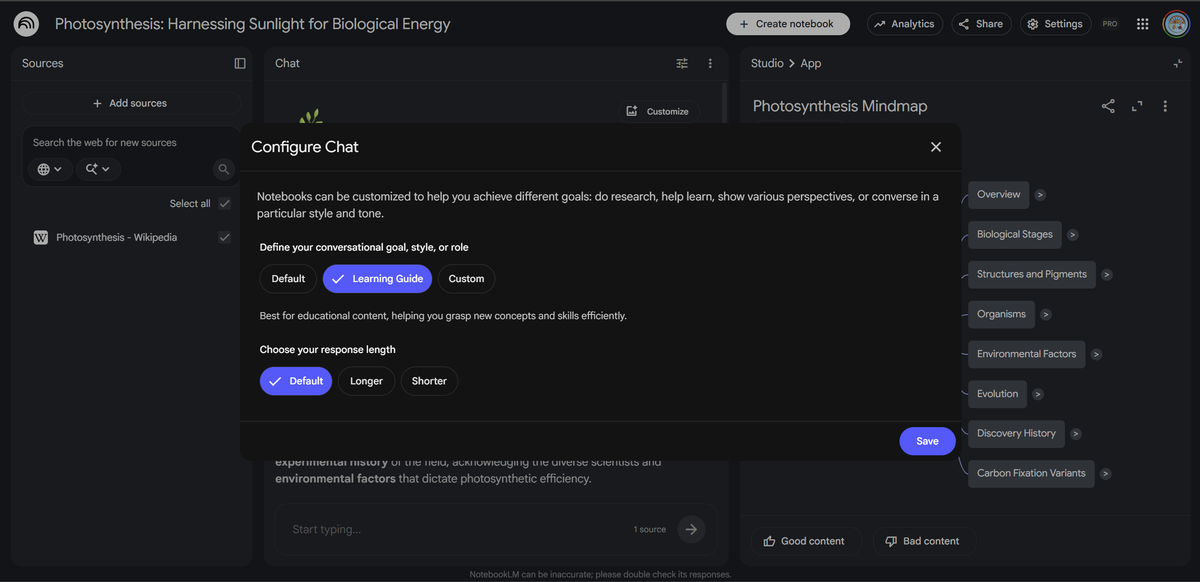This screenshot has width=1200, height=582.
Task: Open the Photosynthesis - Wikipedia source
Action: tap(117, 238)
